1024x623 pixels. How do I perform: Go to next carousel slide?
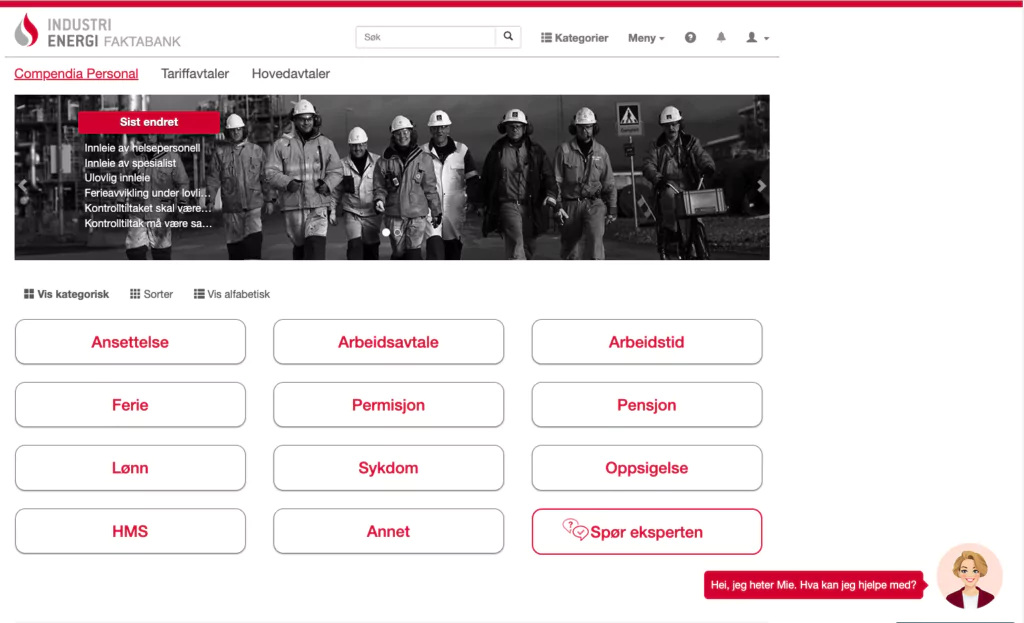tap(761, 185)
